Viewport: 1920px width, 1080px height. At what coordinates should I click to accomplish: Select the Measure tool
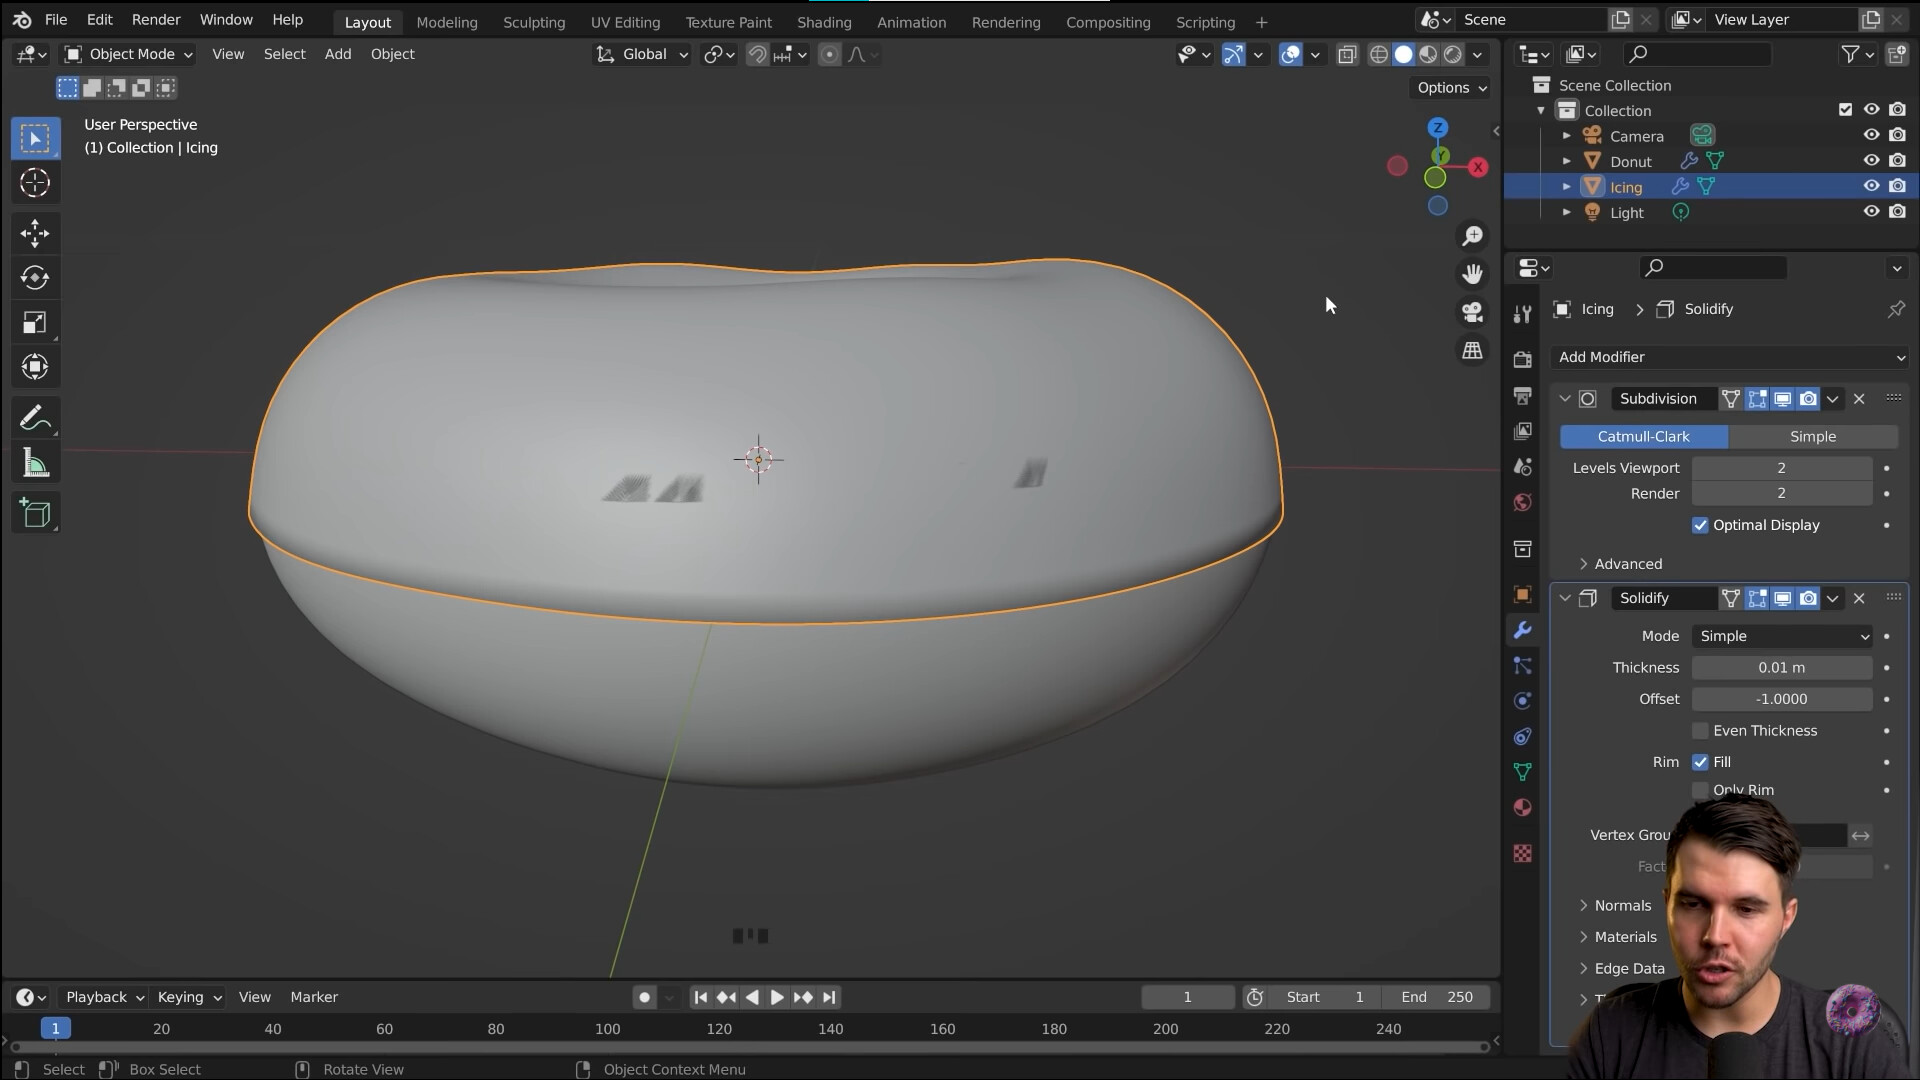point(35,463)
